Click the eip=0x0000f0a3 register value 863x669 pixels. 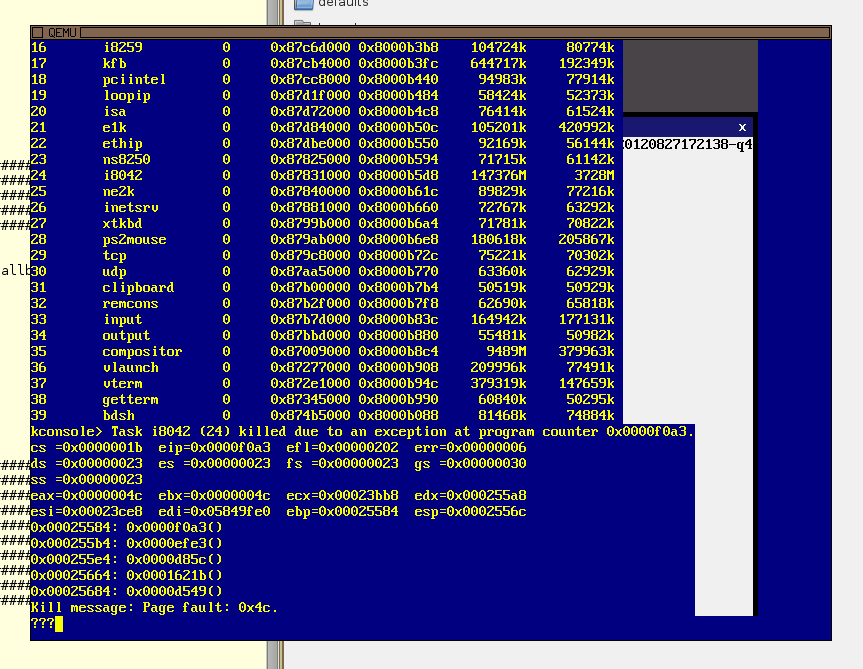point(215,447)
